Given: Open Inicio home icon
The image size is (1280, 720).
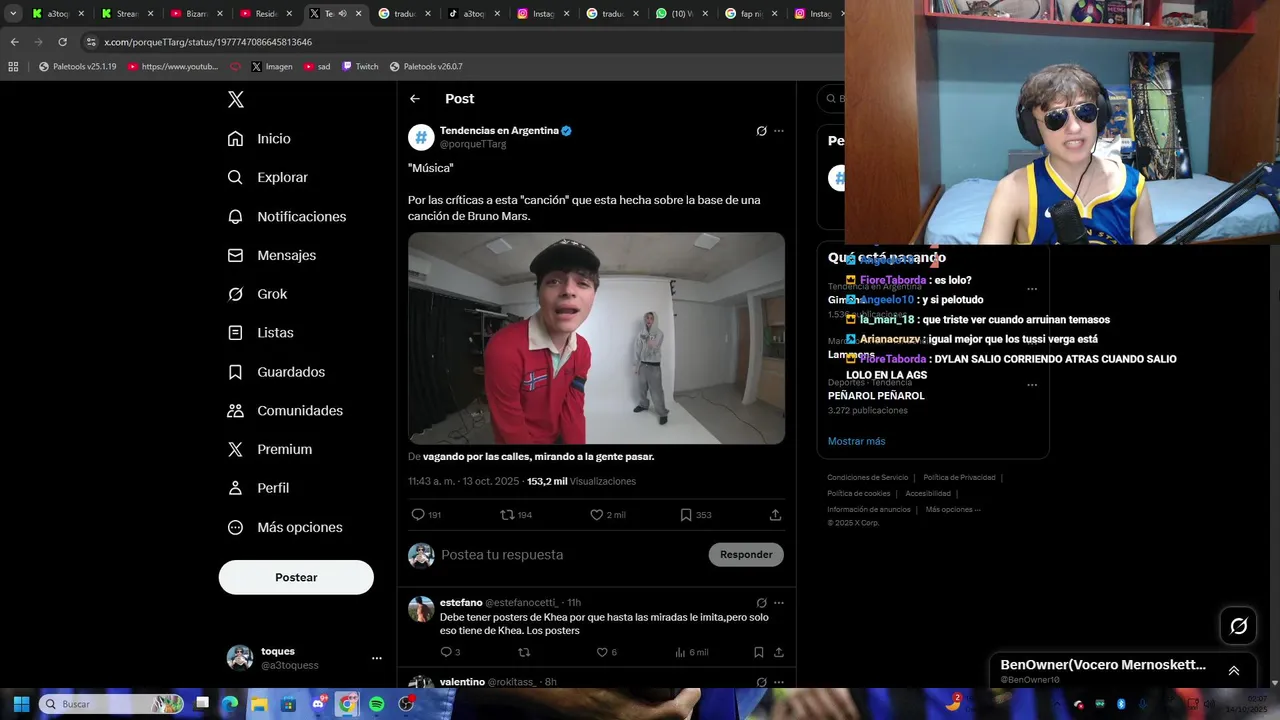Looking at the screenshot, I should click(235, 139).
